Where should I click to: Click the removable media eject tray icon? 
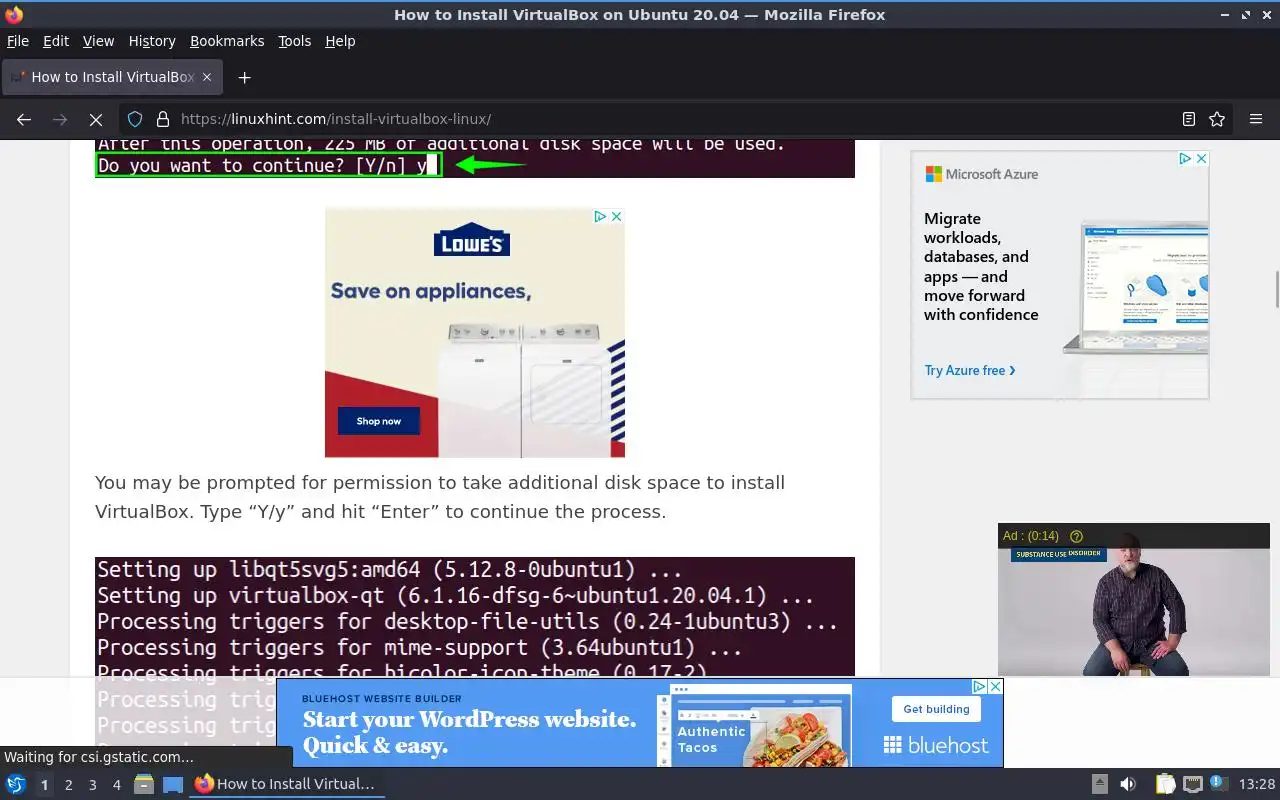click(1099, 784)
